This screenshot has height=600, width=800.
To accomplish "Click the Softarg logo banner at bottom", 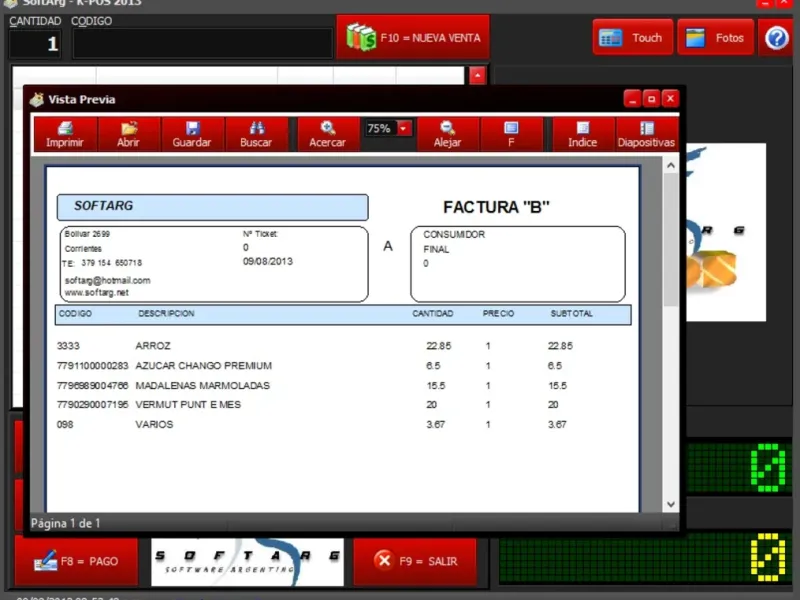I will tap(247, 562).
